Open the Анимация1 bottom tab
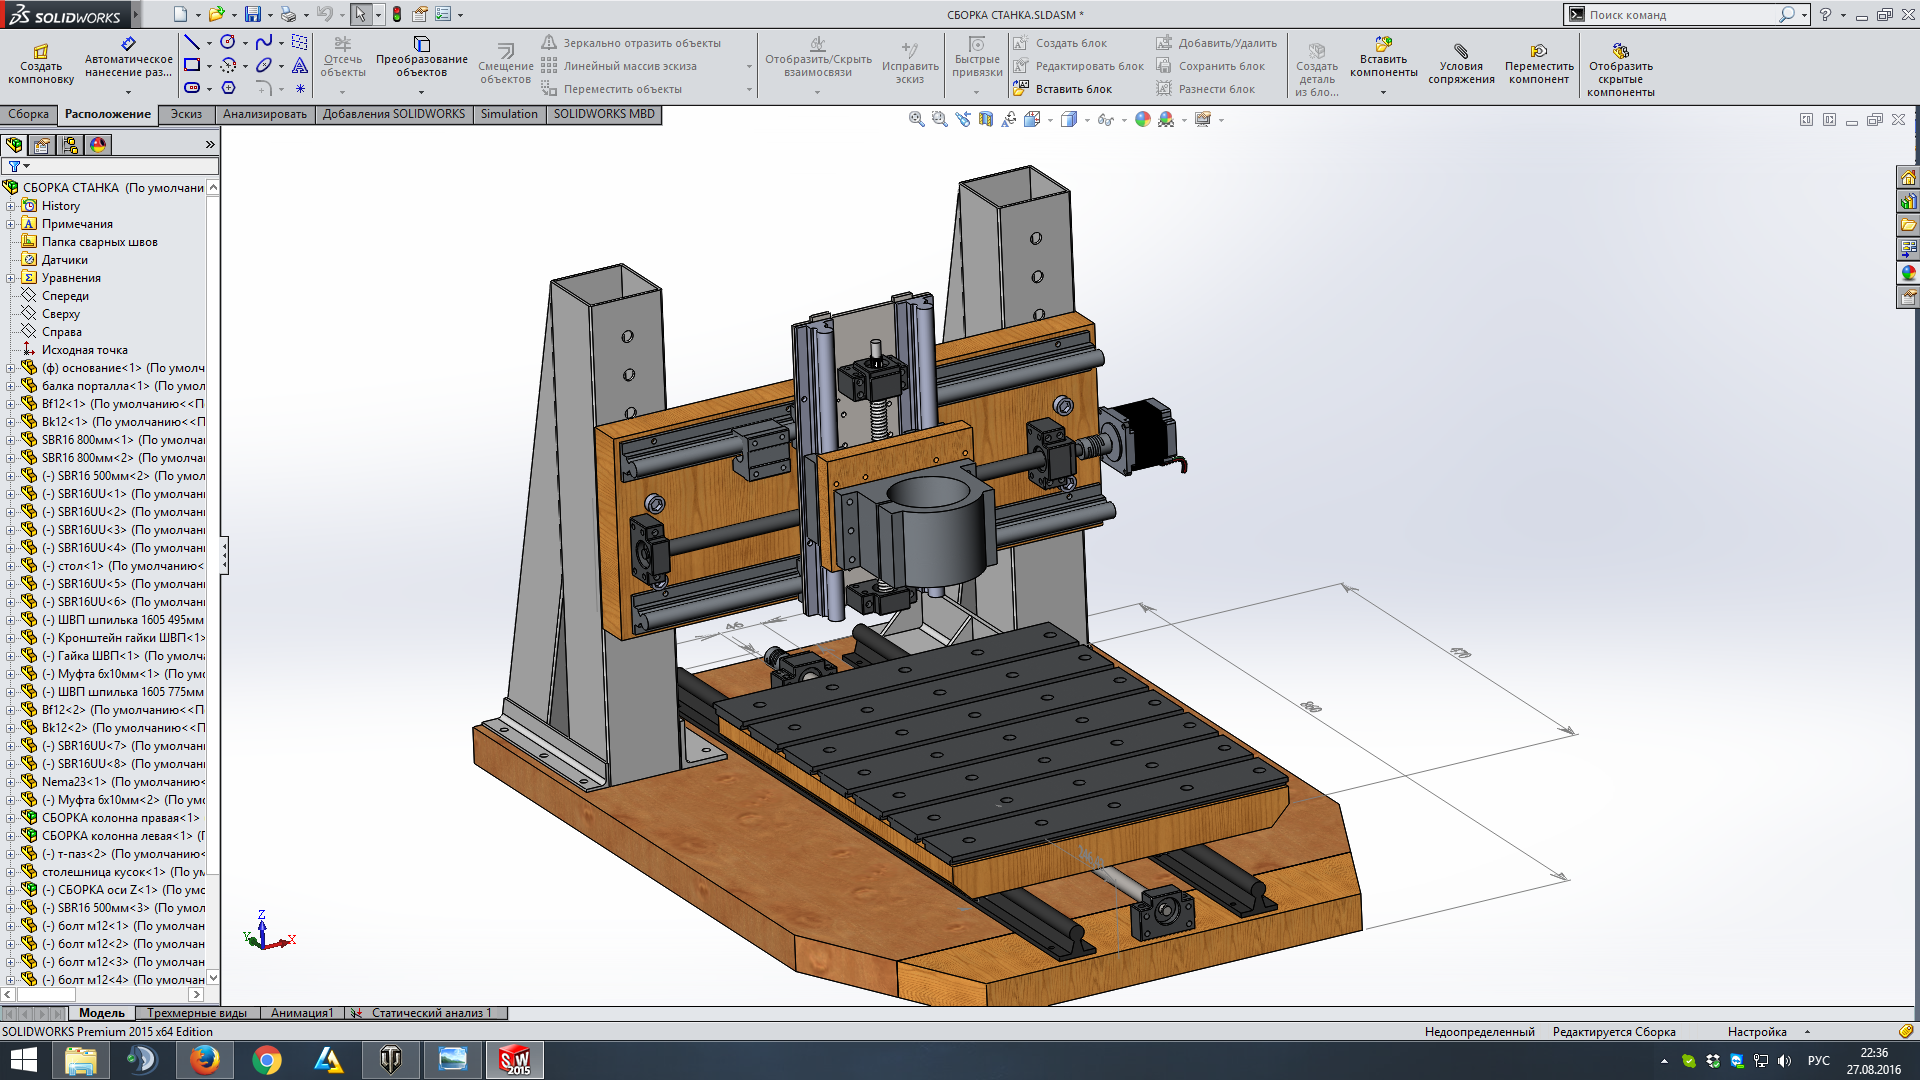The width and height of the screenshot is (1920, 1080). pyautogui.click(x=301, y=1013)
